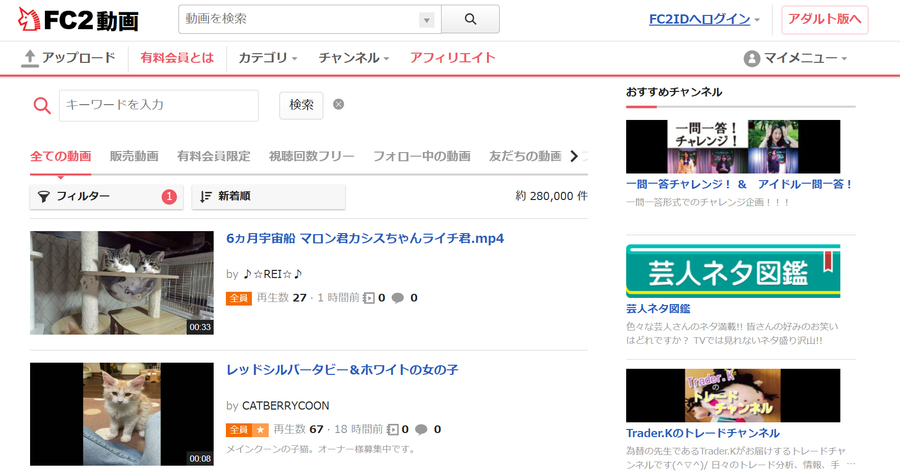Screen dimensions: 900x476
Task: Open the kitten video thumbnail 00:08
Action: coord(122,414)
